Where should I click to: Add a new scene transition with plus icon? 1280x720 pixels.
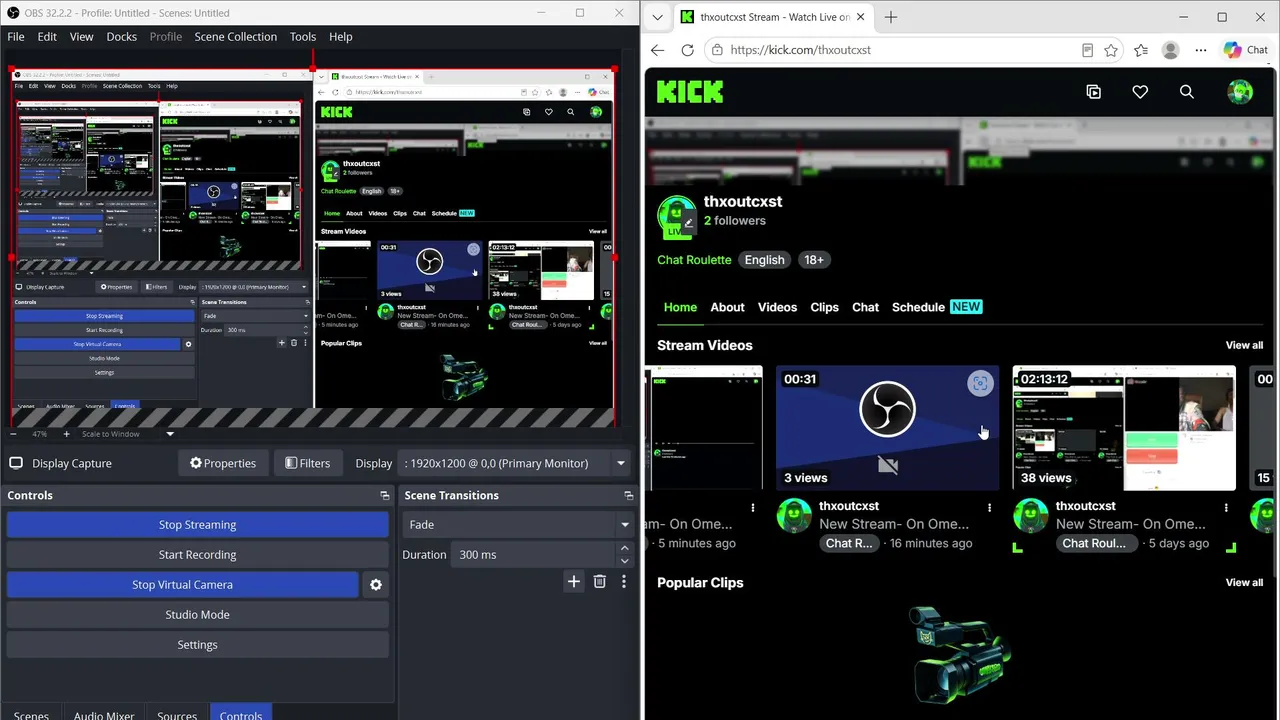tap(573, 581)
